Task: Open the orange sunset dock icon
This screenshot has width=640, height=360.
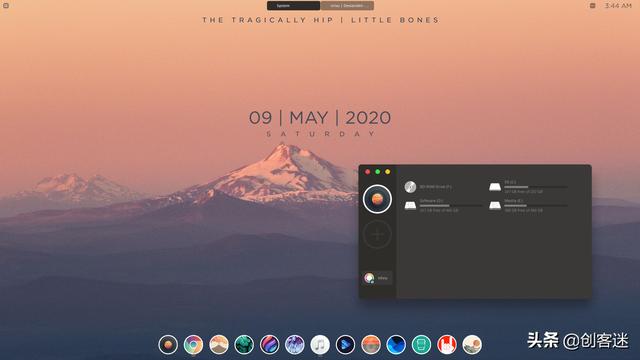Action: click(371, 344)
